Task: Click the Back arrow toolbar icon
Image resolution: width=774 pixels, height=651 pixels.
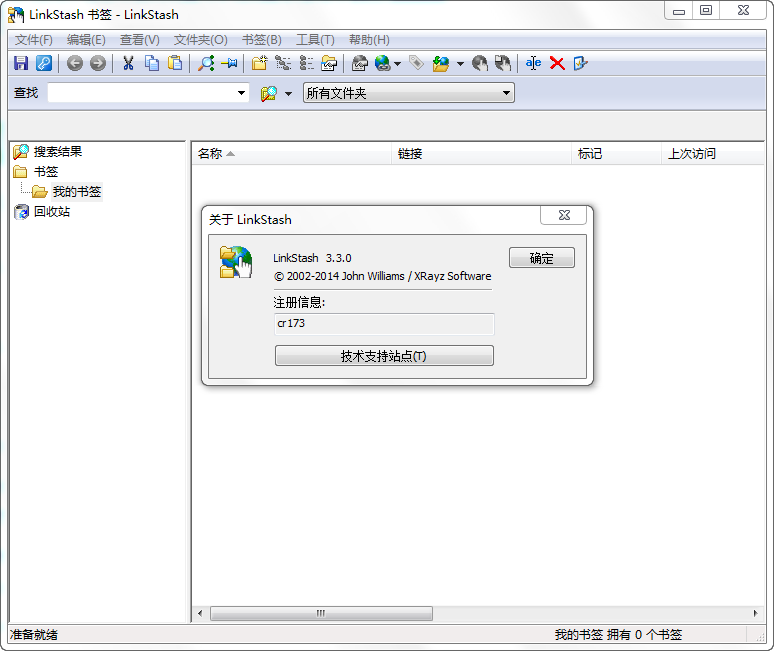Action: 75,63
